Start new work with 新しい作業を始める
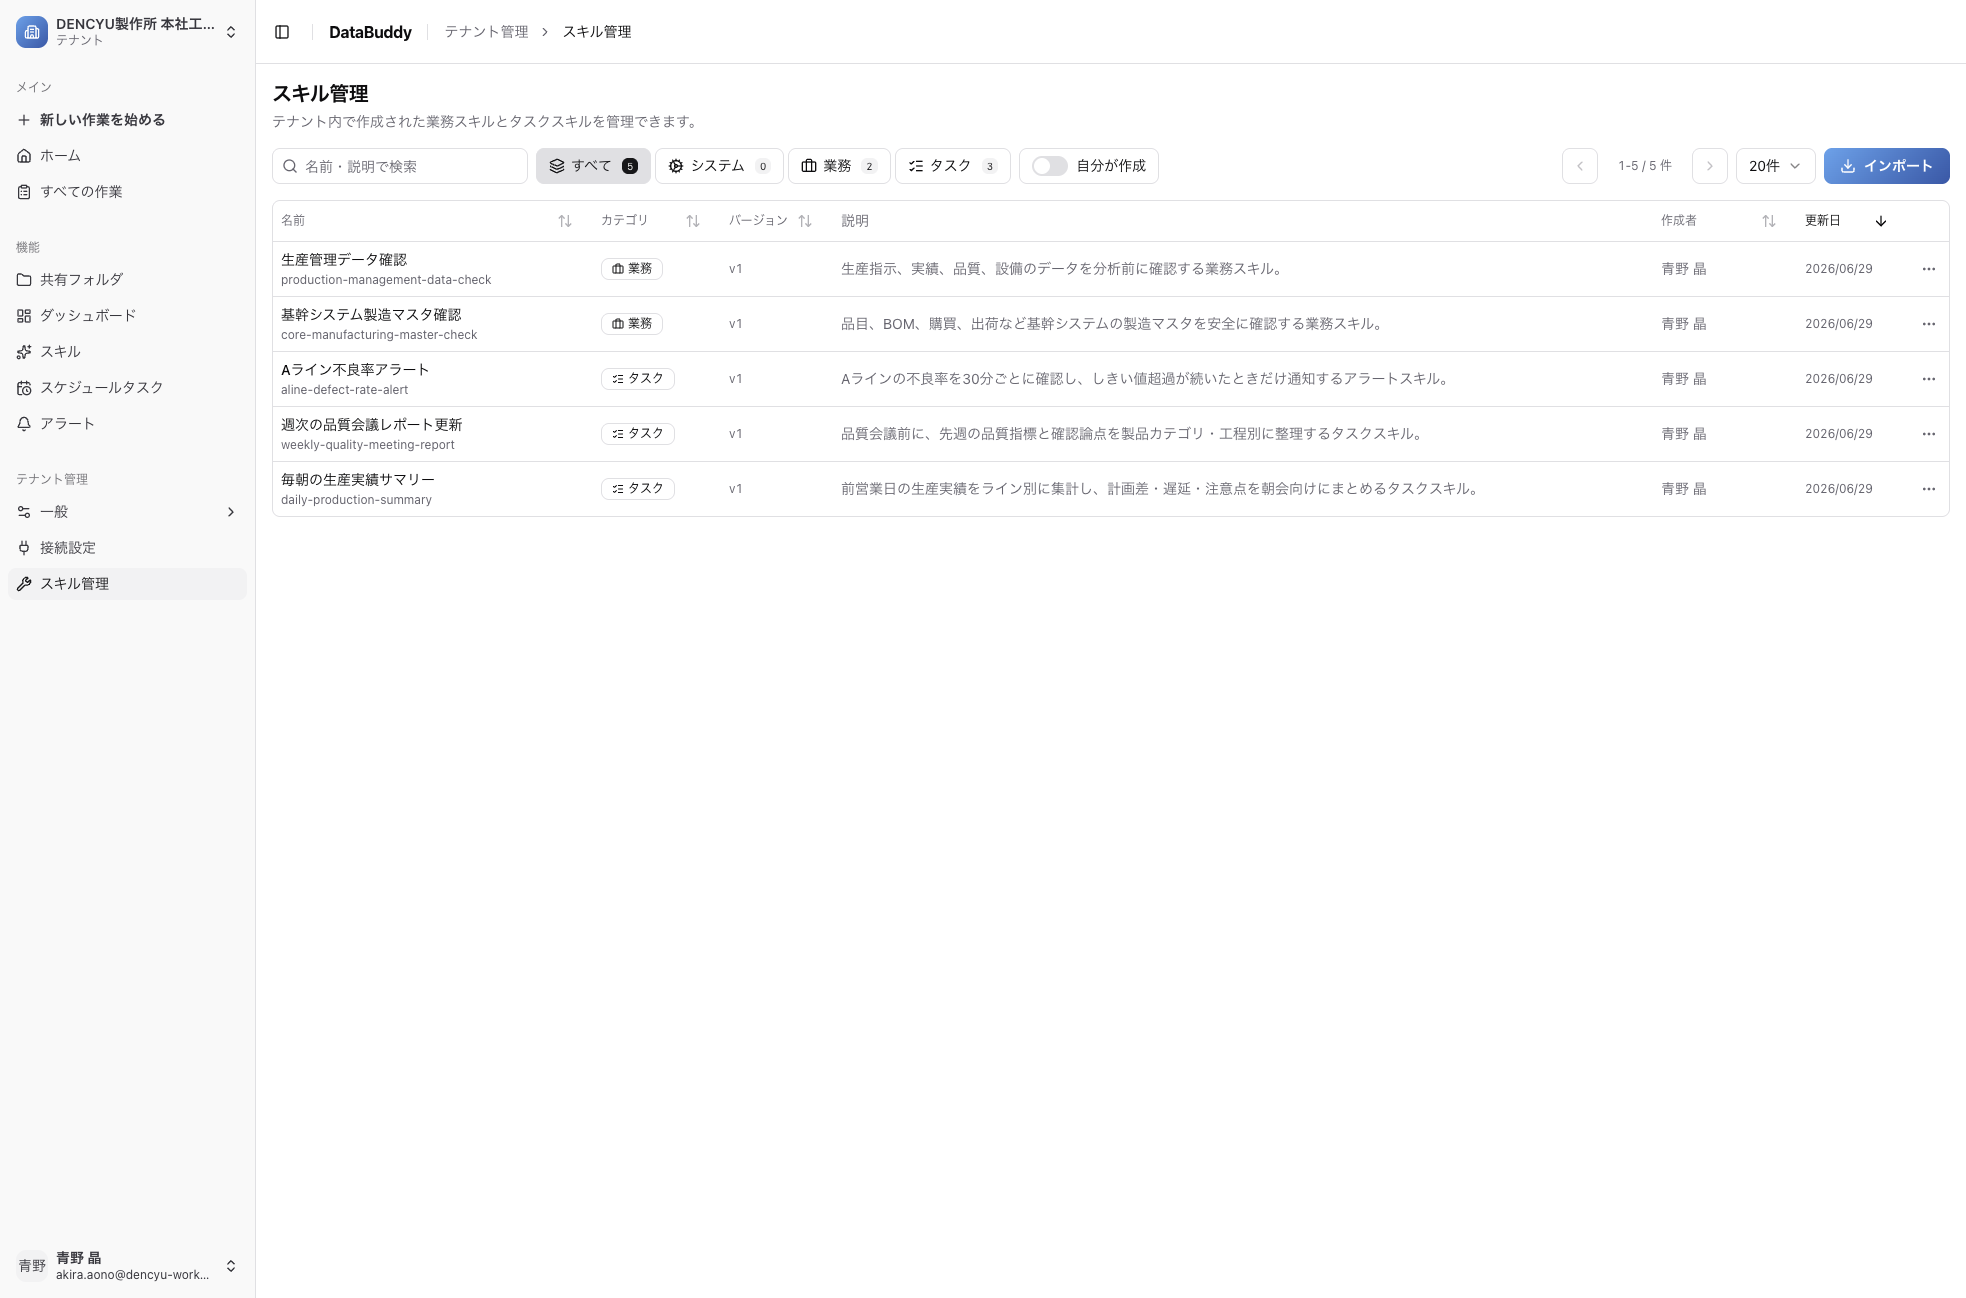The width and height of the screenshot is (1966, 1298). click(127, 120)
